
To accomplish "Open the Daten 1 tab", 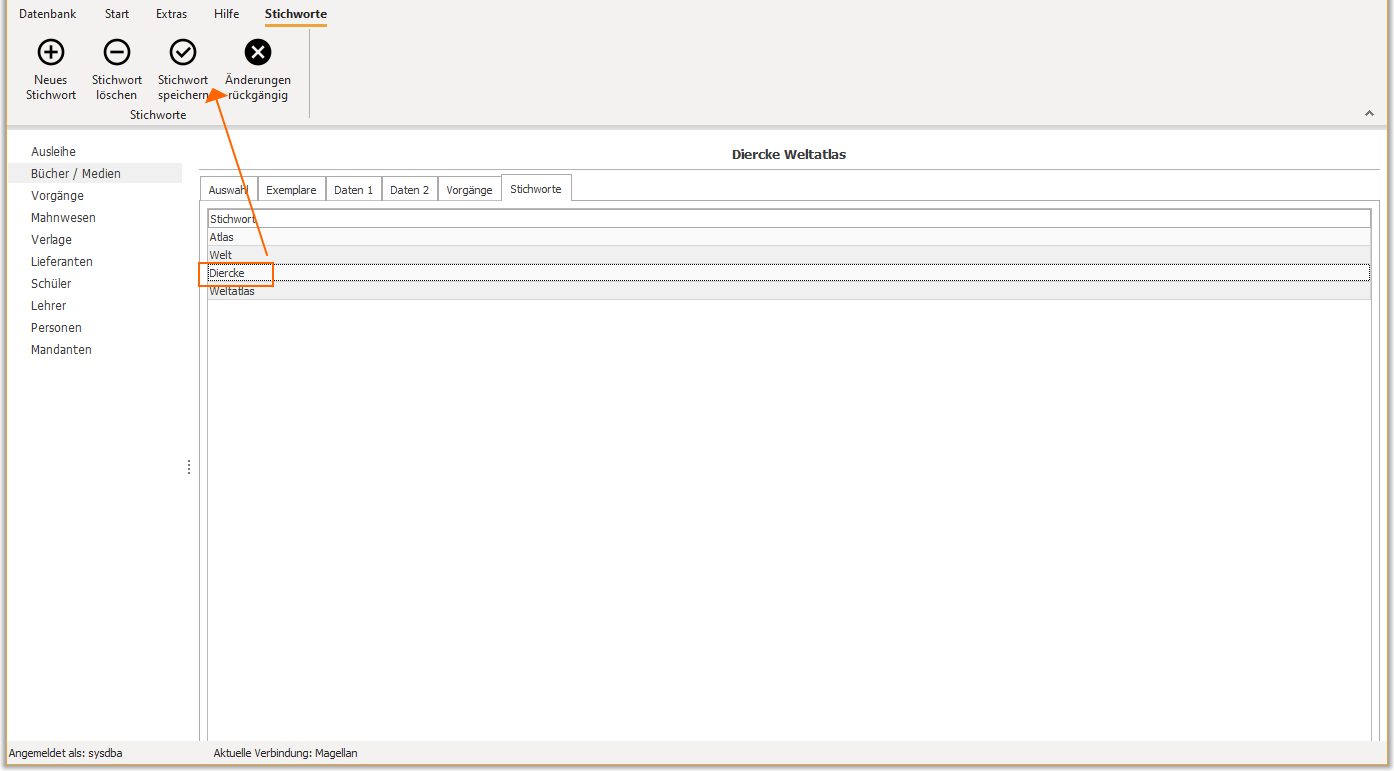I will pos(353,190).
